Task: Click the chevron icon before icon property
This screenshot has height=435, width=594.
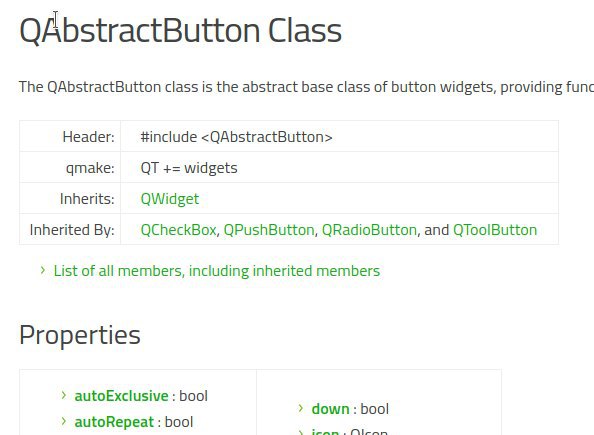Action: 301,432
